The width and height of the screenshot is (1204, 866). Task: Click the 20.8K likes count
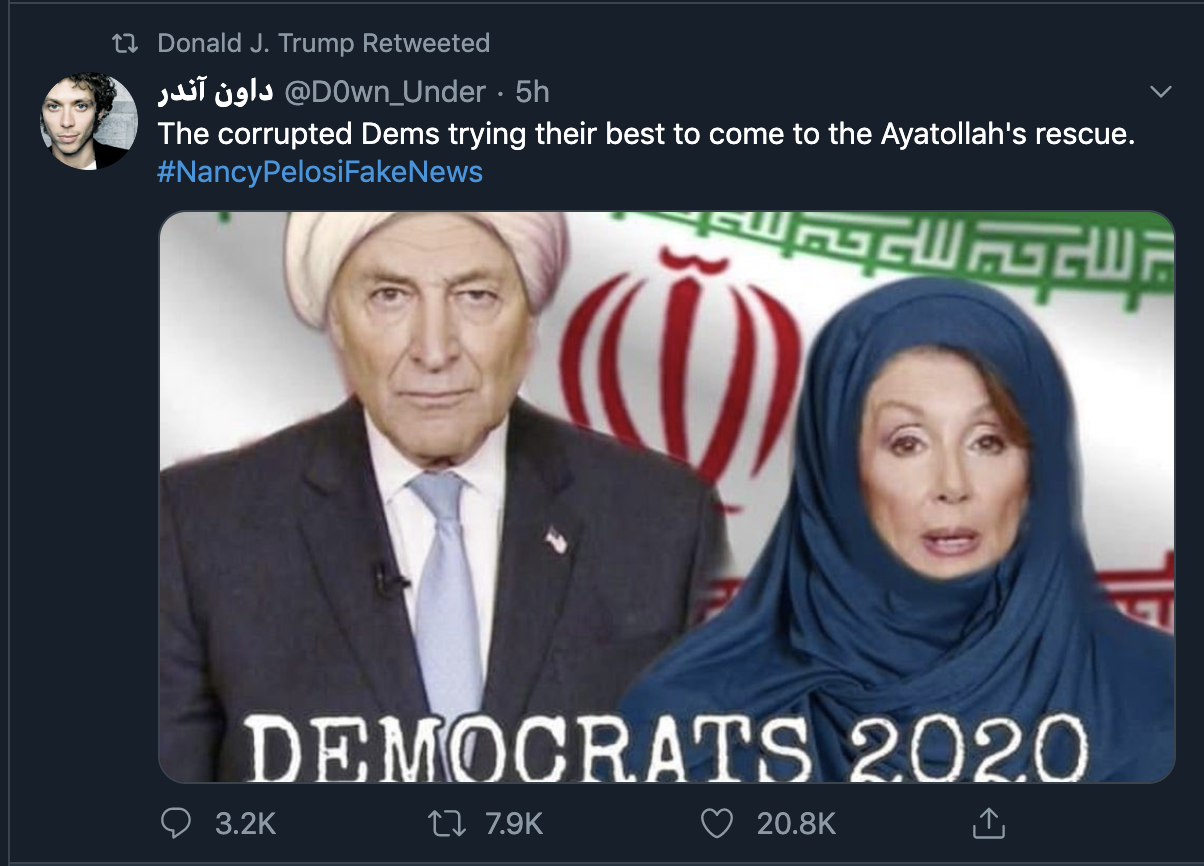(796, 824)
